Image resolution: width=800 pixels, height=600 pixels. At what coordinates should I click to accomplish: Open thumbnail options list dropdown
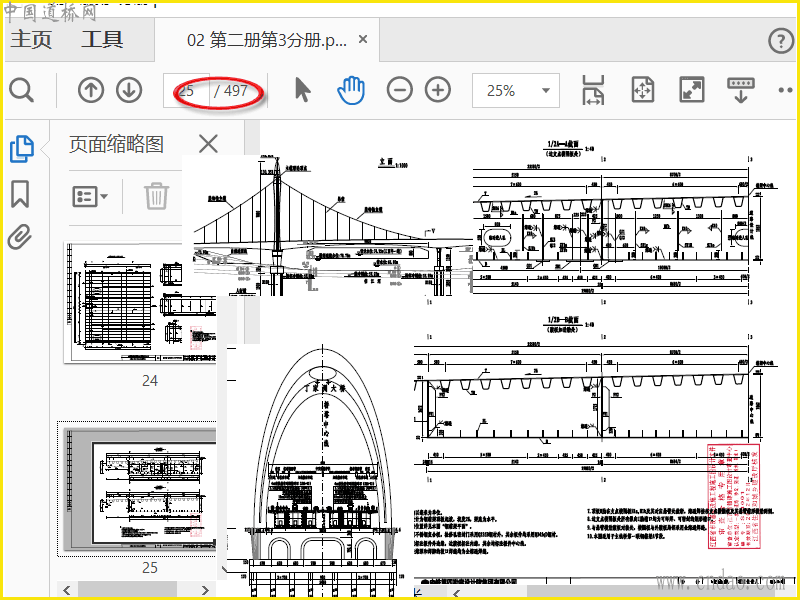[x=90, y=196]
